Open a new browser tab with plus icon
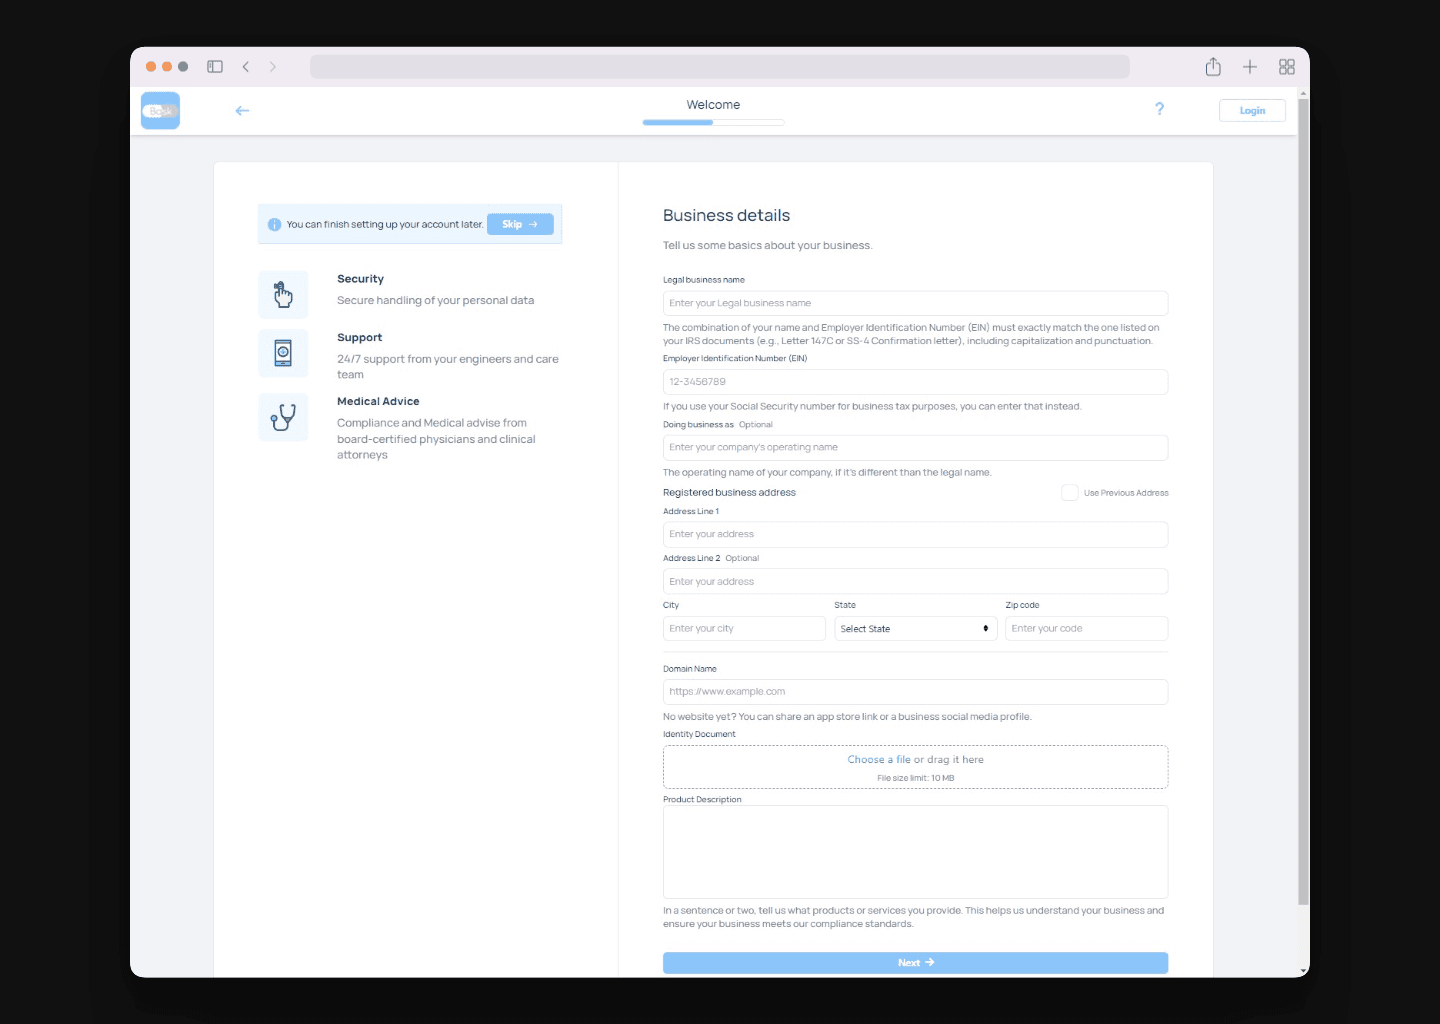The width and height of the screenshot is (1440, 1024). tap(1249, 67)
